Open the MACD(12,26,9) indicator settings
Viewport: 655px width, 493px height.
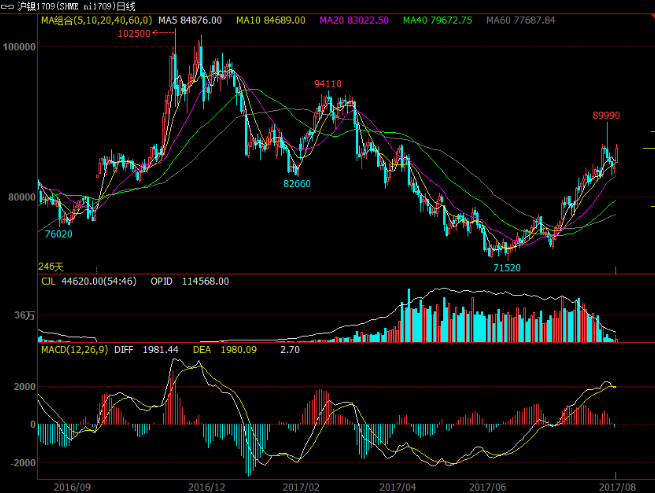74,350
